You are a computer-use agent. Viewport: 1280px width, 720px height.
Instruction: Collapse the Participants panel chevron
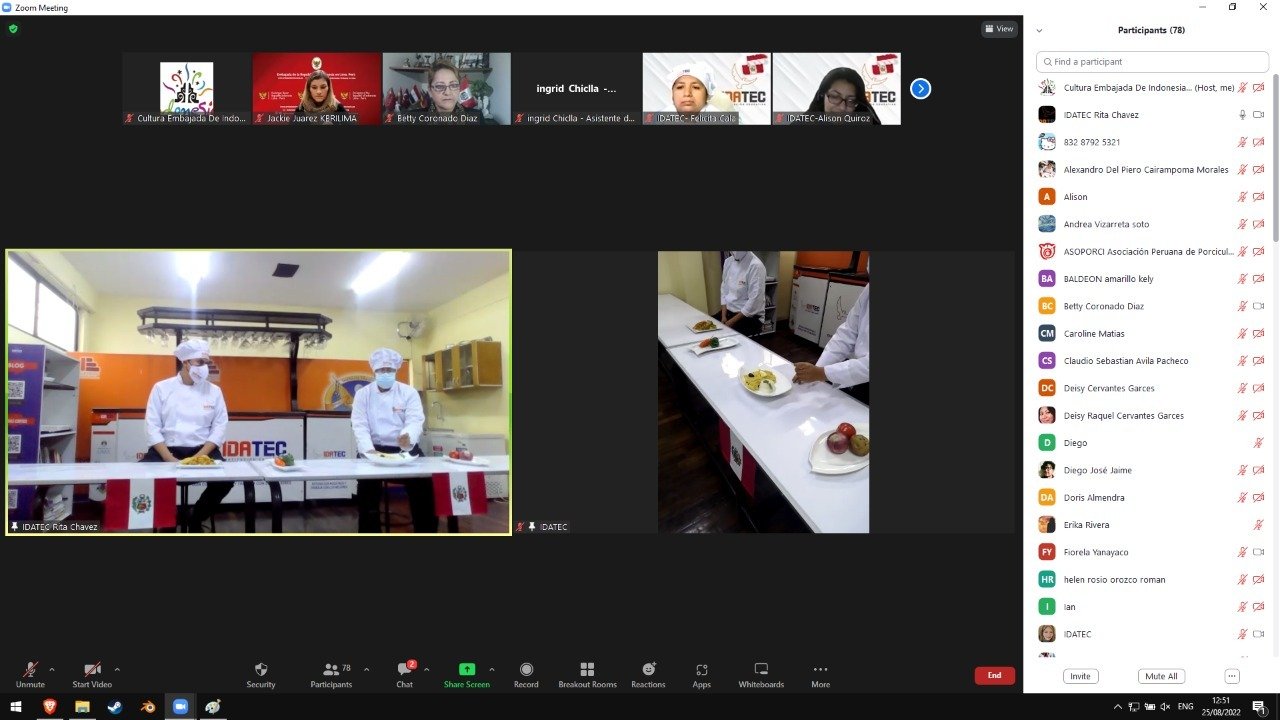click(x=1040, y=31)
